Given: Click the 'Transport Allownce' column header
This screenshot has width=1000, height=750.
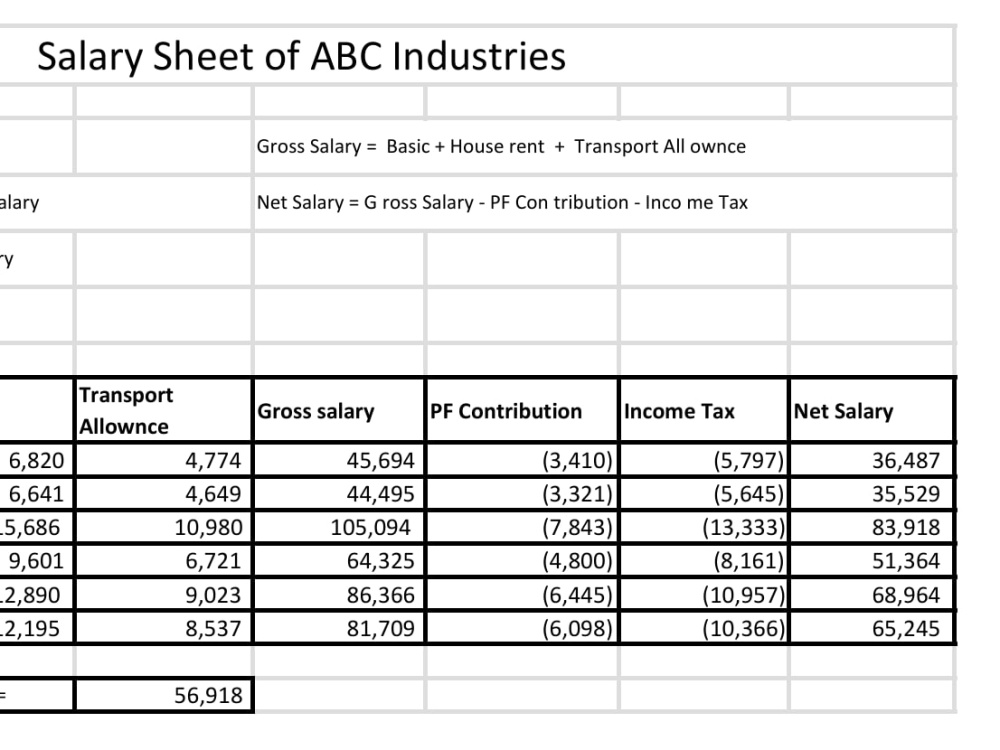Looking at the screenshot, I should click(x=163, y=411).
